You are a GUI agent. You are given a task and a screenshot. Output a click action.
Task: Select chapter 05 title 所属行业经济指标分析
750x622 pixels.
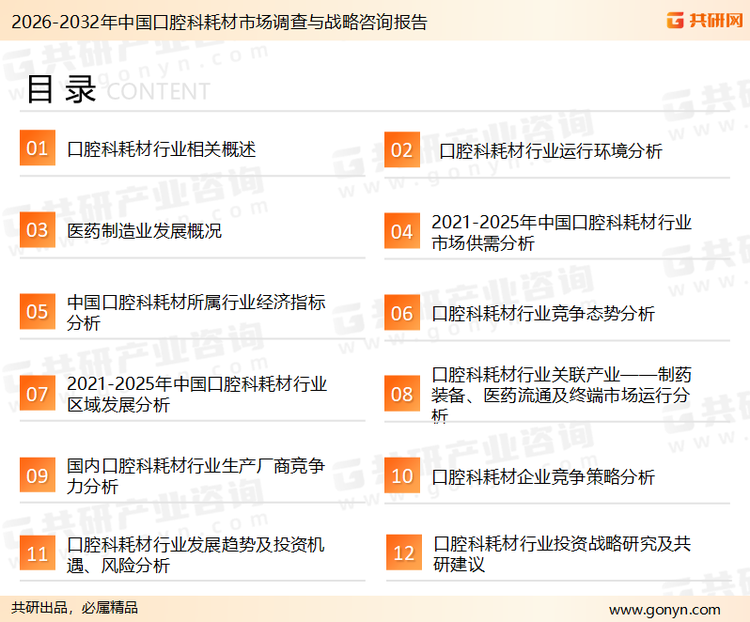(x=196, y=312)
